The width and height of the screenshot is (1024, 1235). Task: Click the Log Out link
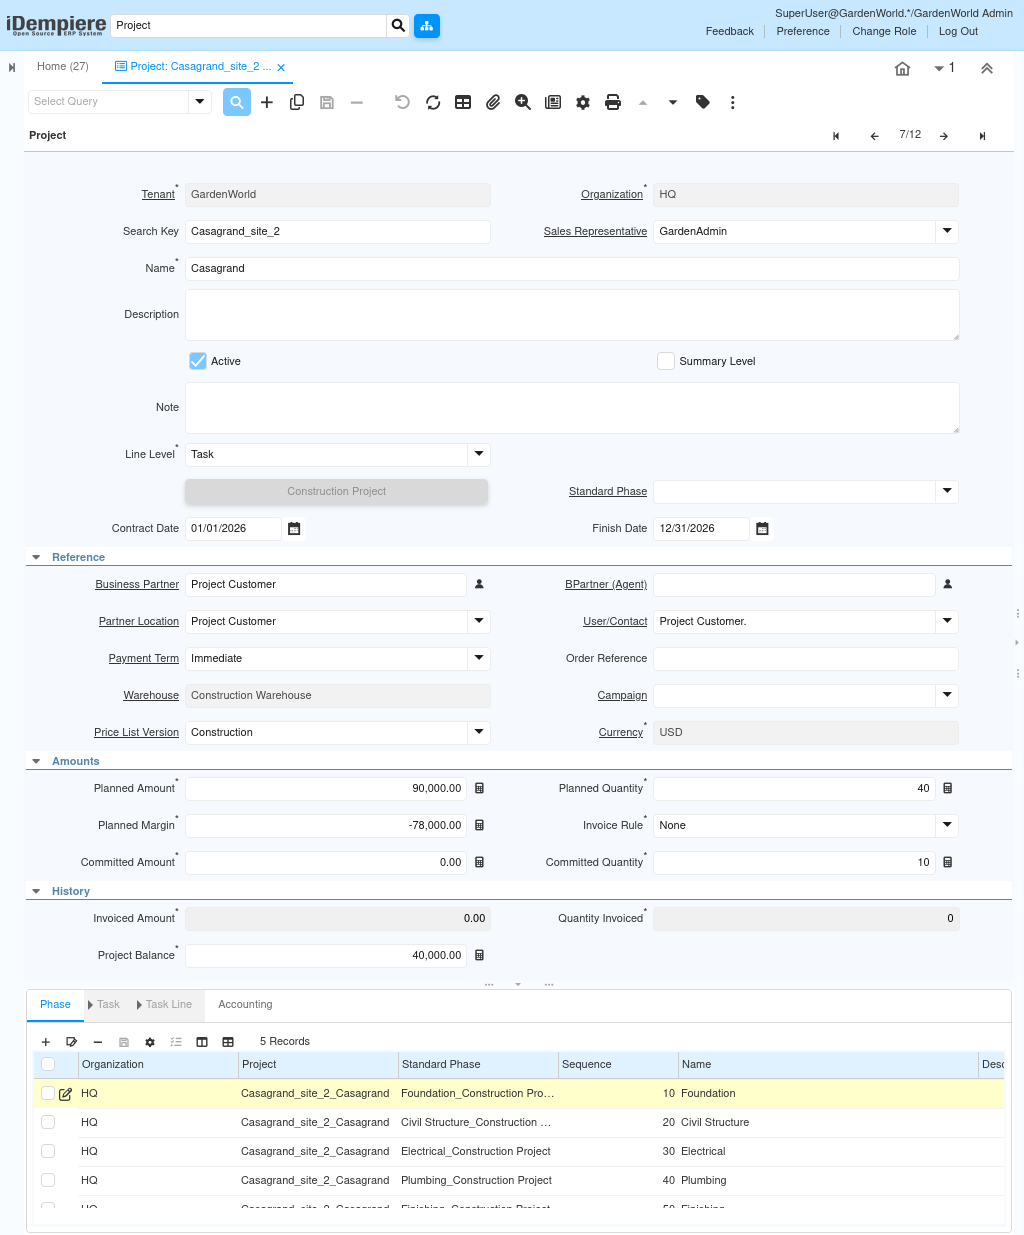click(958, 31)
